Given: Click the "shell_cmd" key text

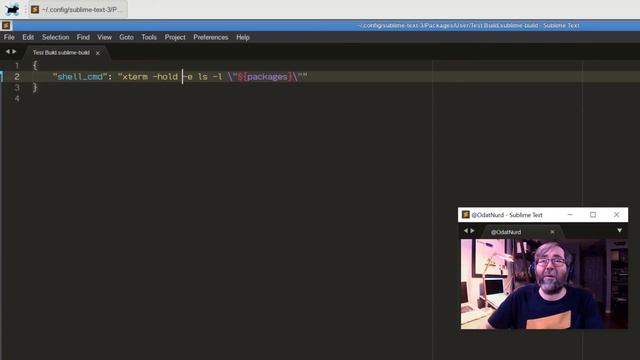Looking at the screenshot, I should [80, 77].
